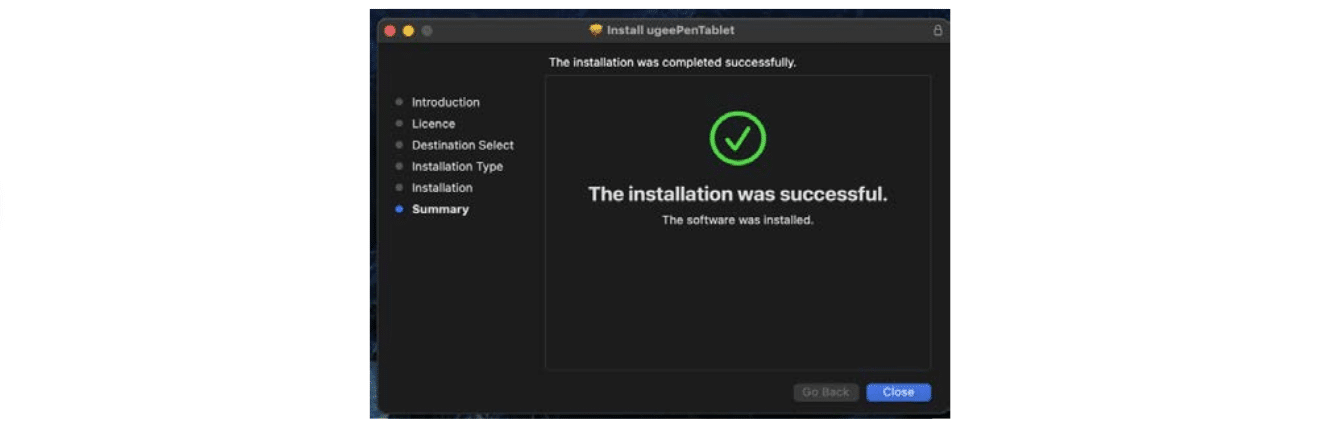Viewport: 1326px width, 425px height.
Task: Click the 'The installation was successful.' heading
Action: pos(738,194)
